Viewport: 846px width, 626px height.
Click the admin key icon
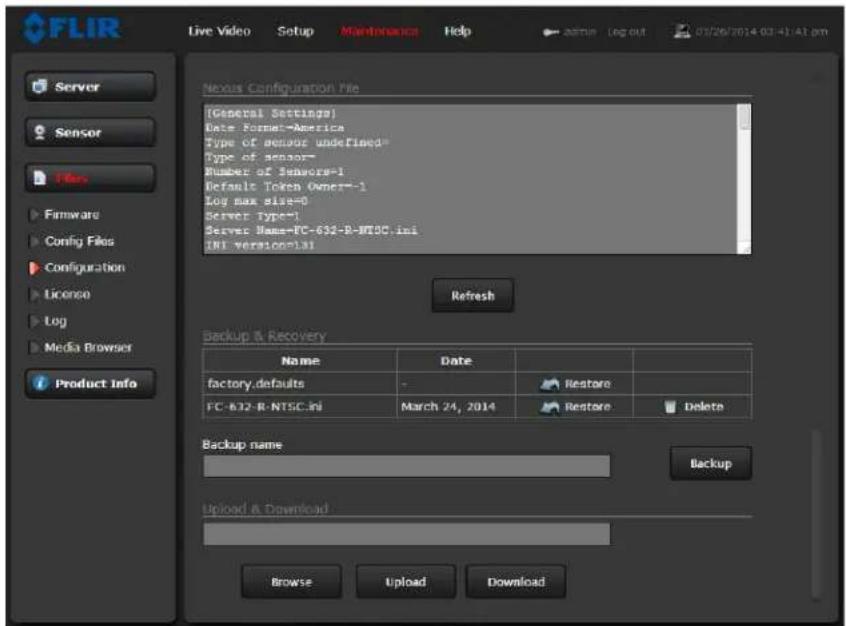550,32
